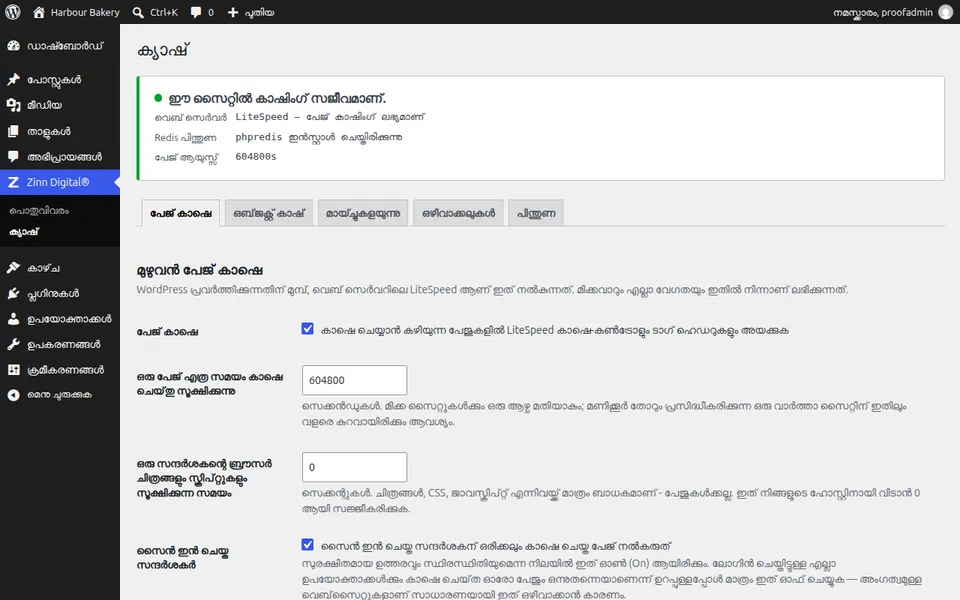Switch to the പേജ് കാഷെ tab
The width and height of the screenshot is (960, 600).
click(181, 213)
